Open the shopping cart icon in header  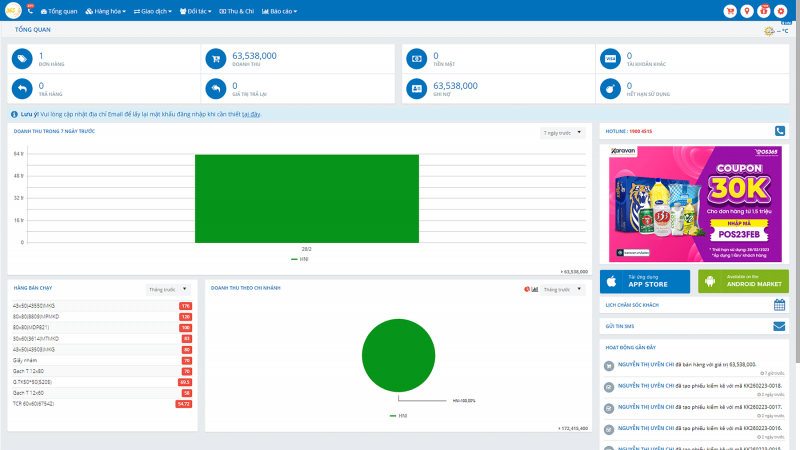pos(730,11)
